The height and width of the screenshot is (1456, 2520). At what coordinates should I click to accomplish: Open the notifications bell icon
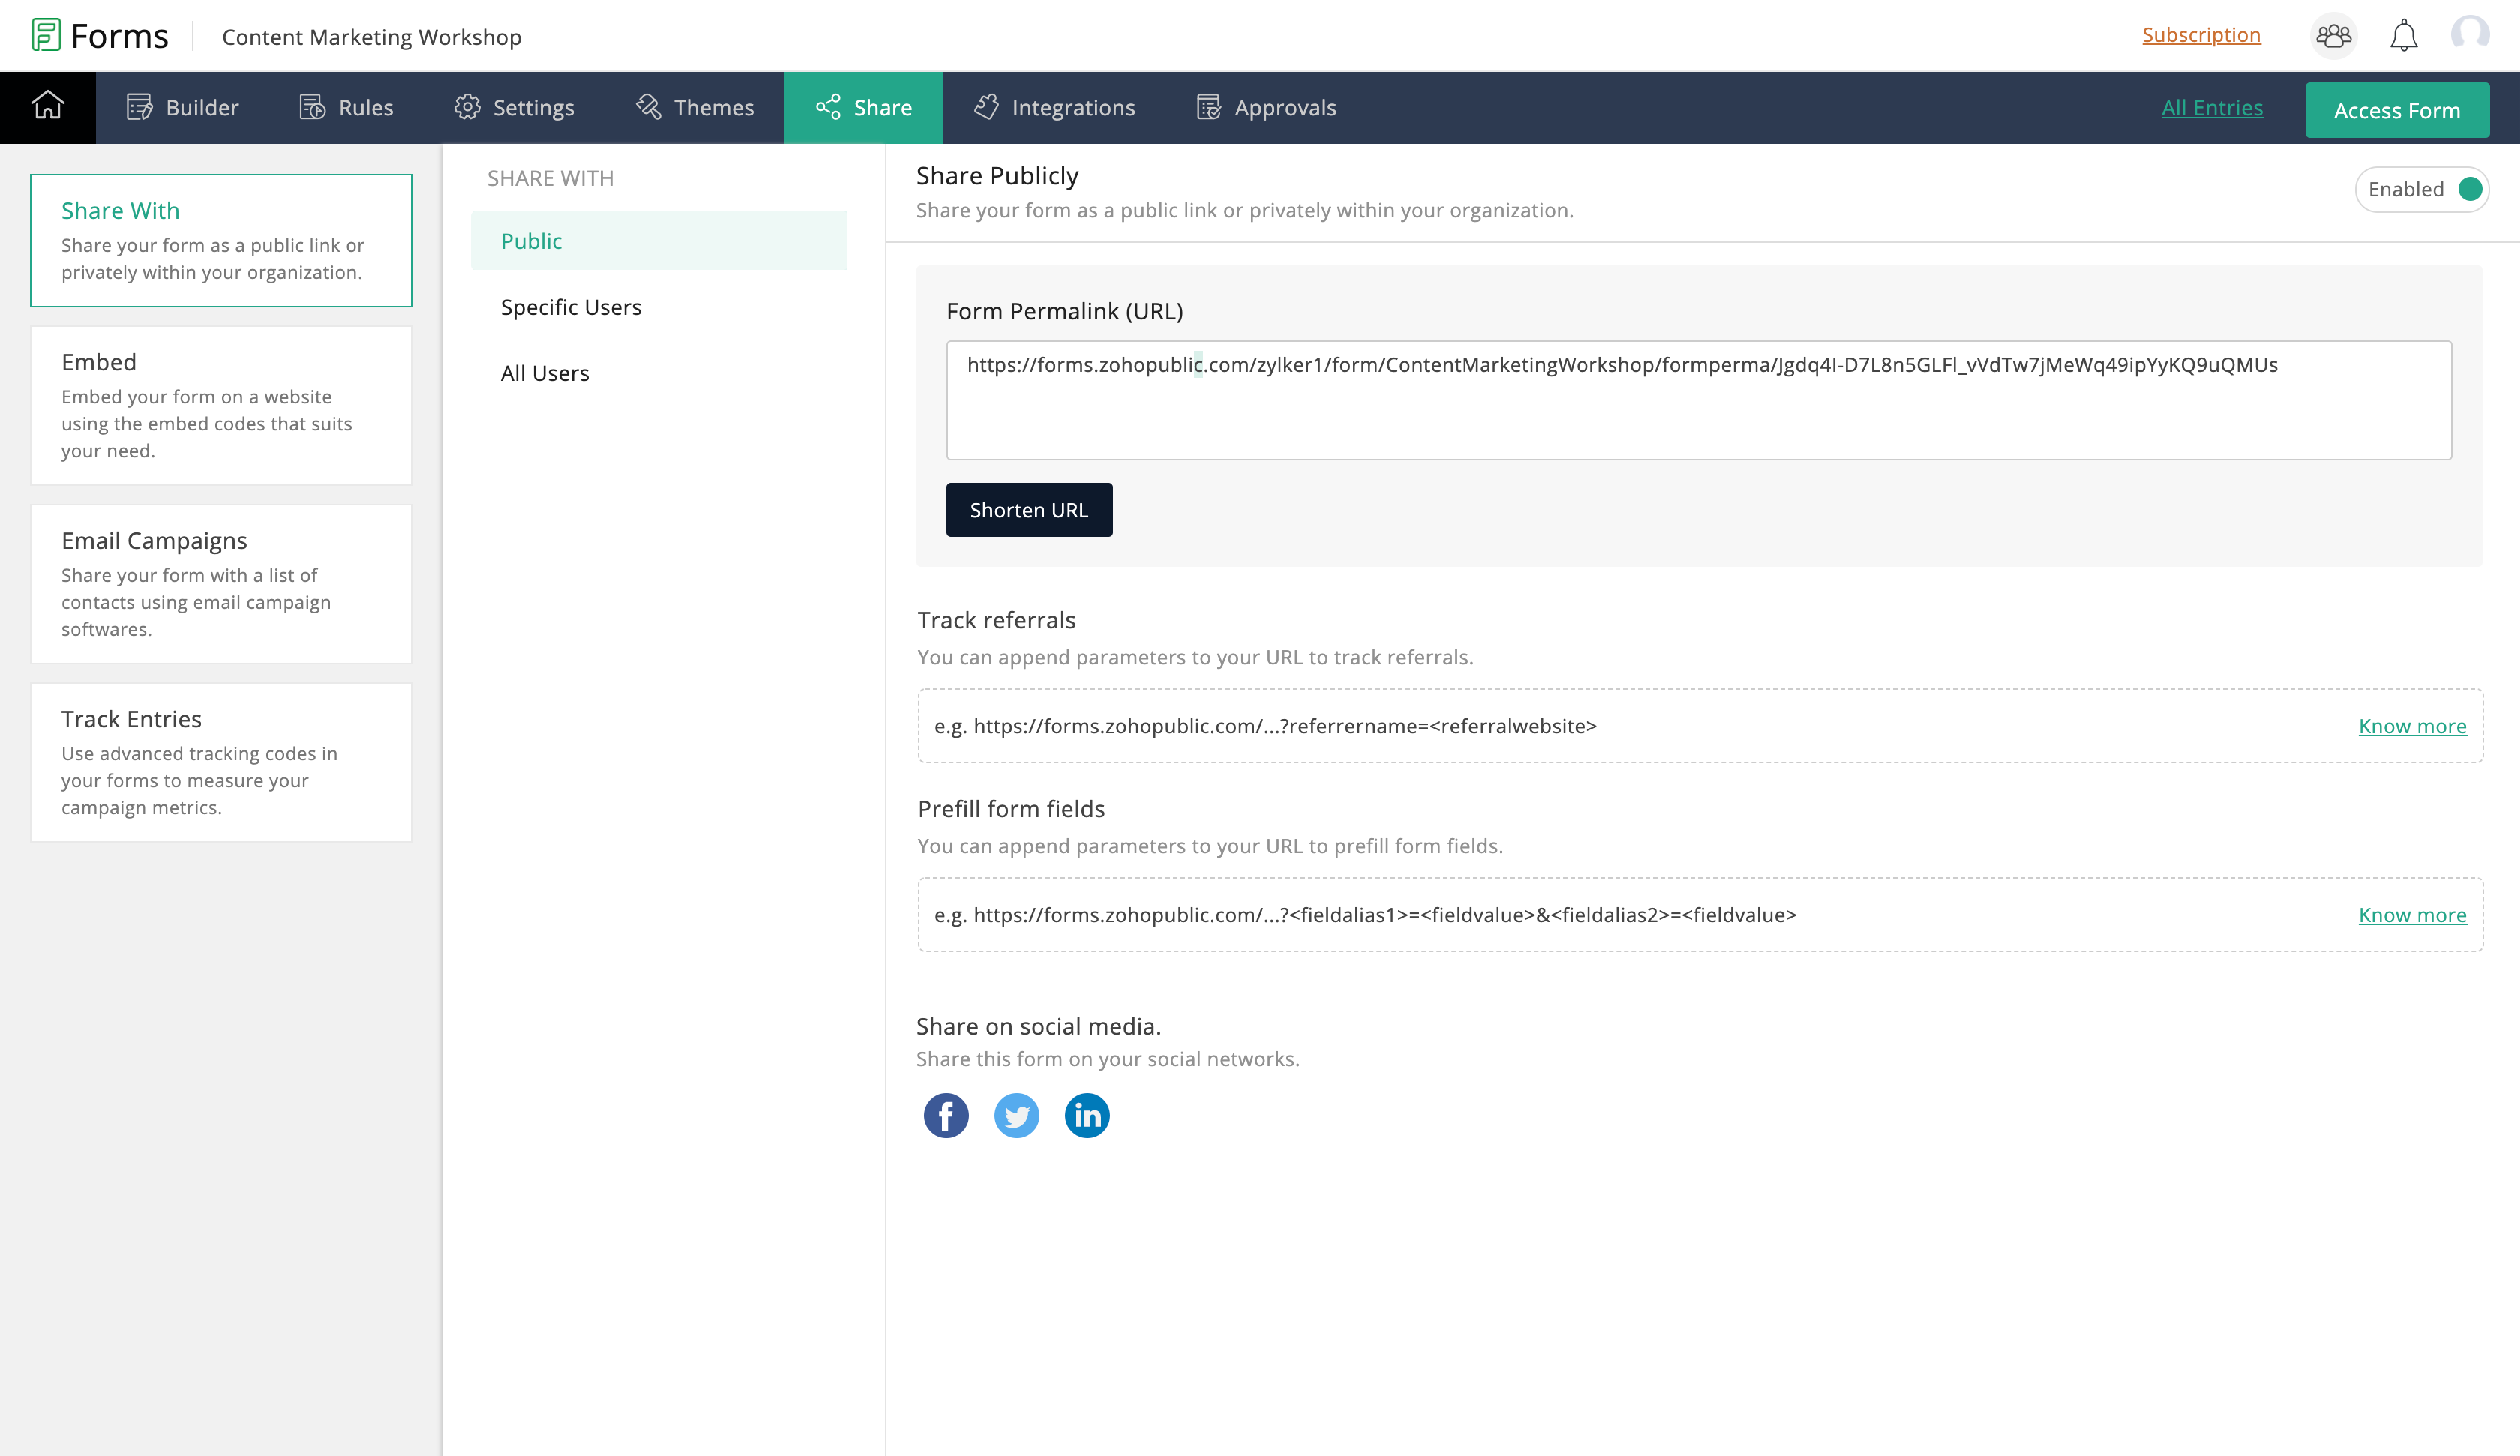2403,36
